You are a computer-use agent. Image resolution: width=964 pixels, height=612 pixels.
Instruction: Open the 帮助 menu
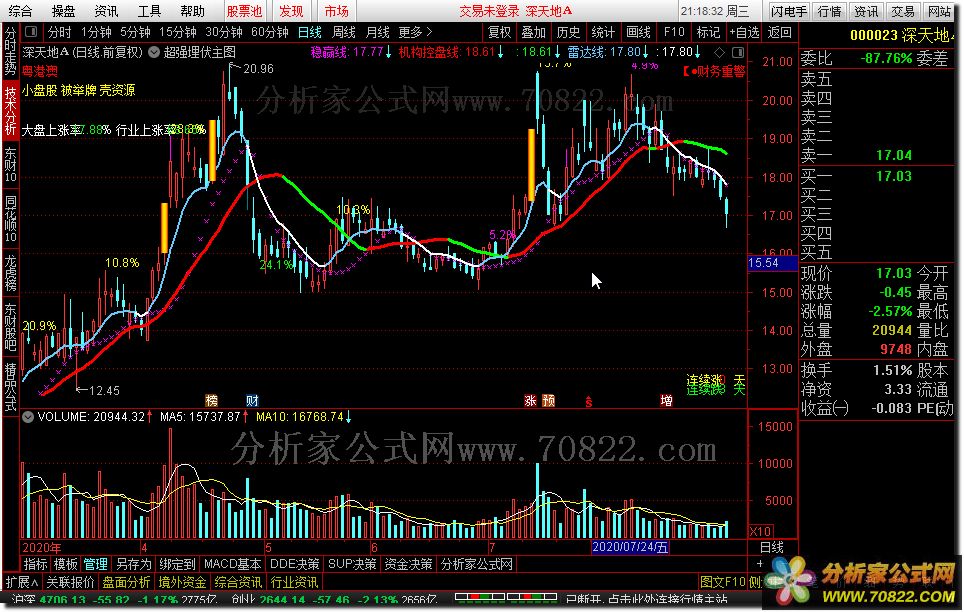192,11
